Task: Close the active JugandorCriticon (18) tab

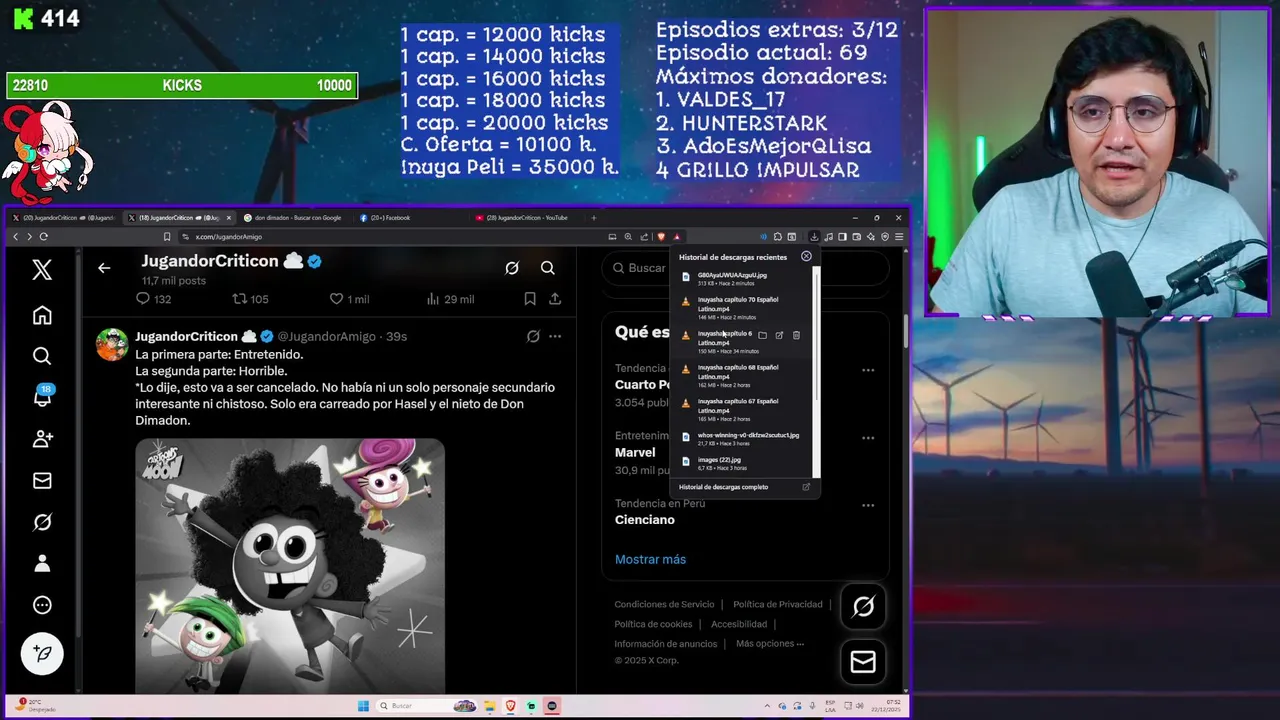Action: tap(229, 217)
